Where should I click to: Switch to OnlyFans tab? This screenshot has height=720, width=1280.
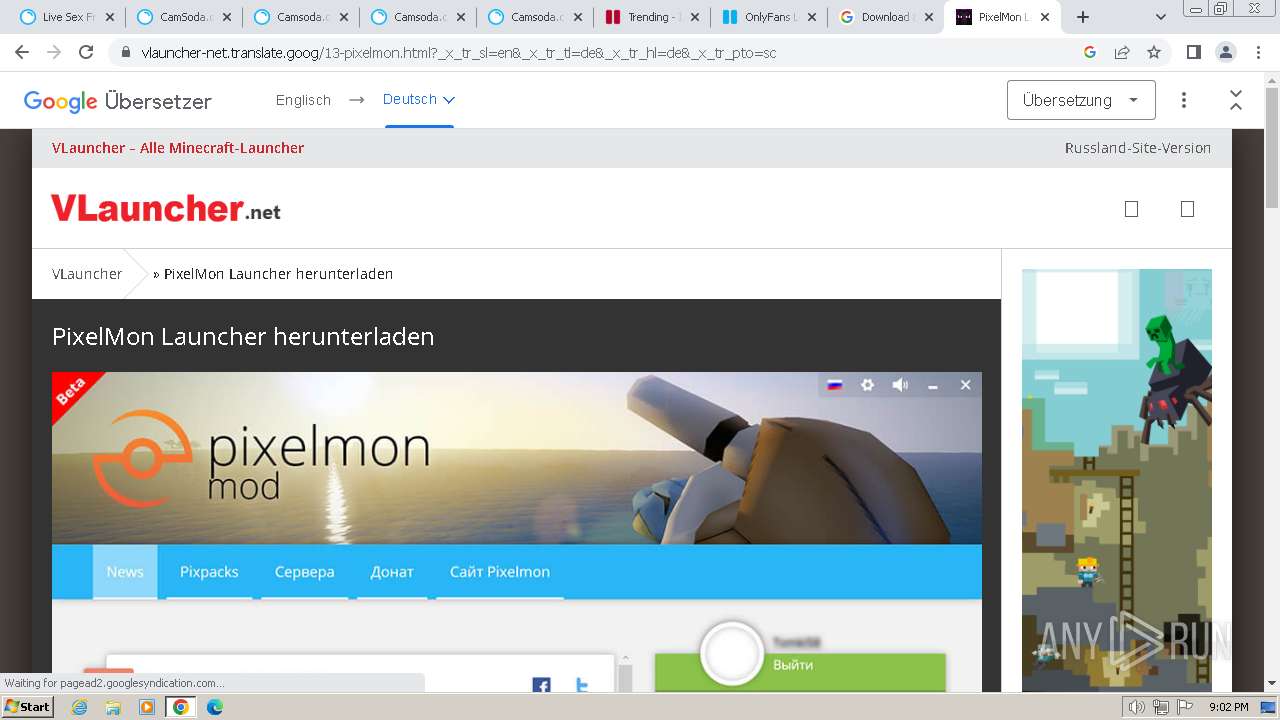pyautogui.click(x=768, y=17)
